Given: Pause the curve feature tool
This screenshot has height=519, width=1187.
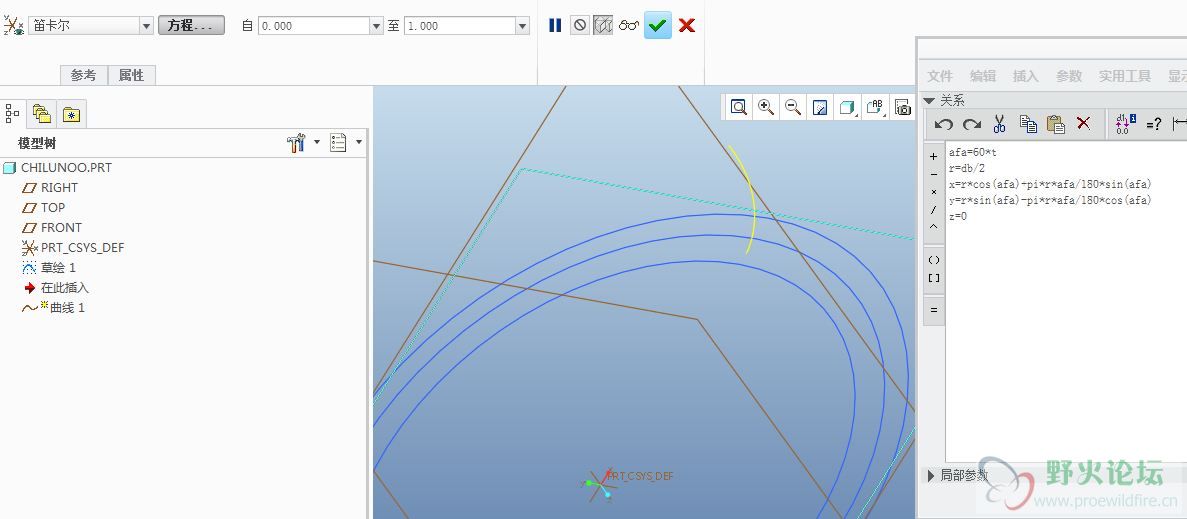Looking at the screenshot, I should coord(555,26).
